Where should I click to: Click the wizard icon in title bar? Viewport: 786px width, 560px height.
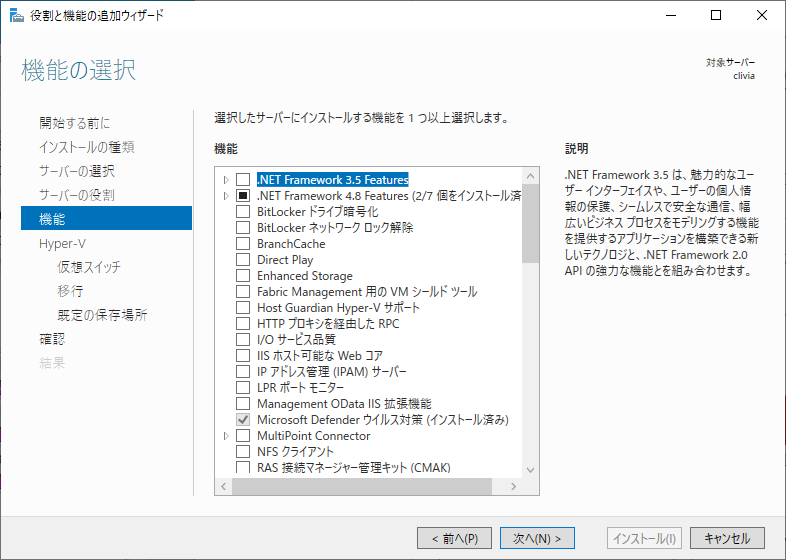(x=17, y=16)
